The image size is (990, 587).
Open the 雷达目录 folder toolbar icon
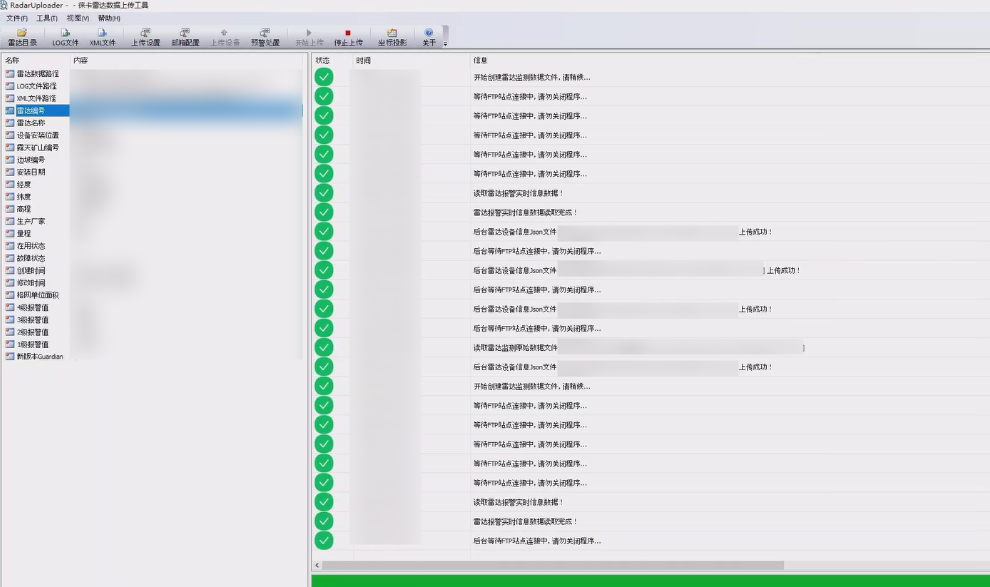tap(22, 38)
